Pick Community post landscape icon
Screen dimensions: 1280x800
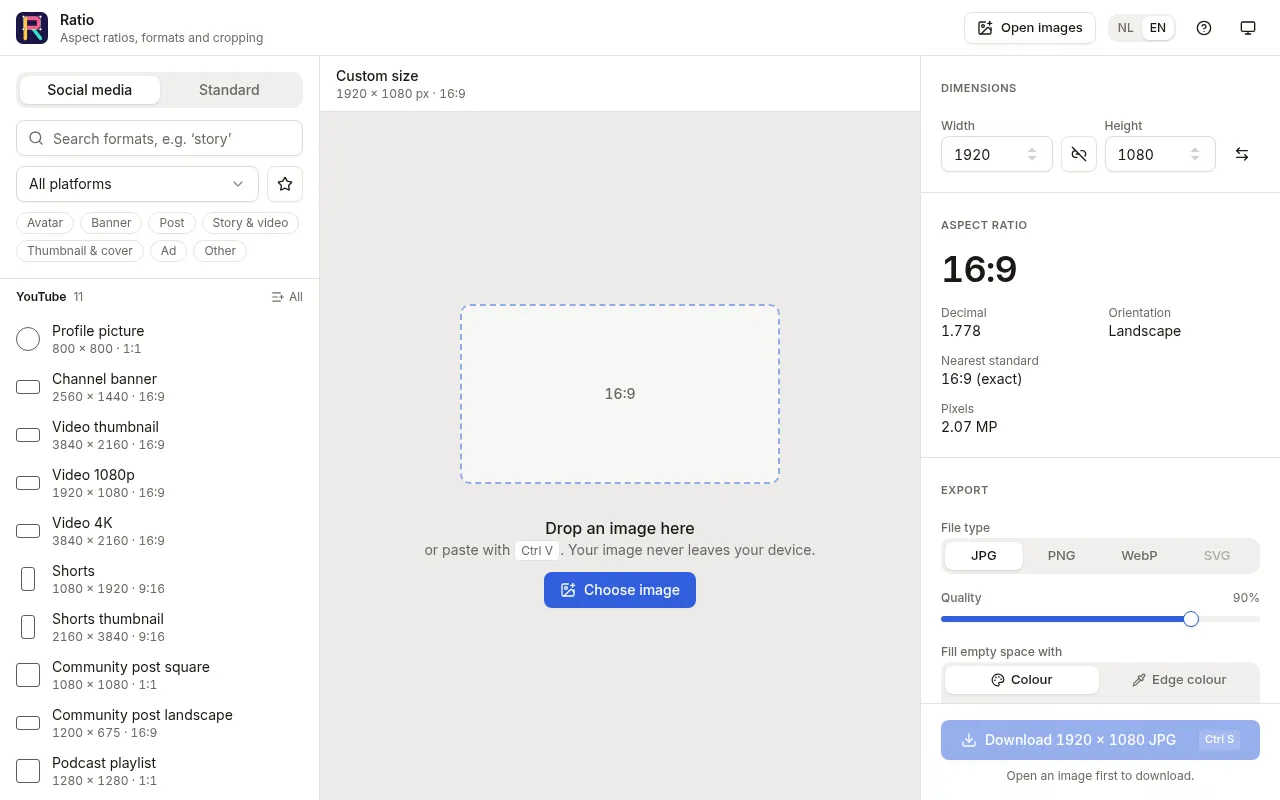[28, 723]
